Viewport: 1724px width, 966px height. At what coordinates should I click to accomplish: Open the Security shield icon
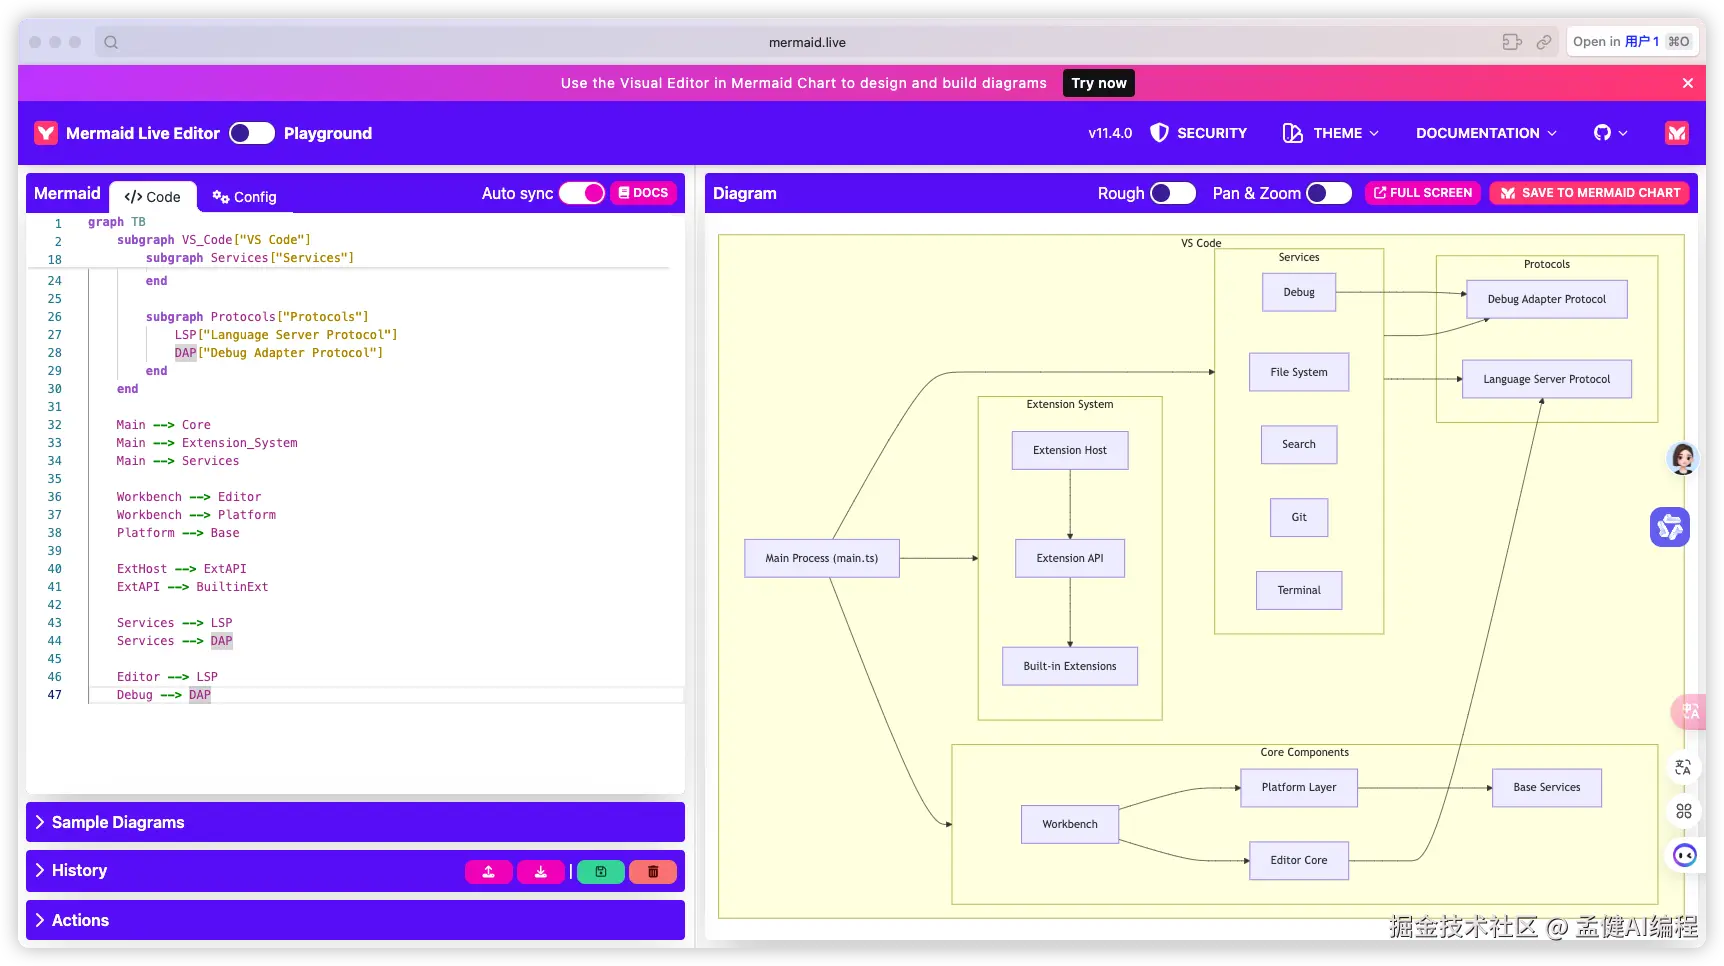[1159, 133]
